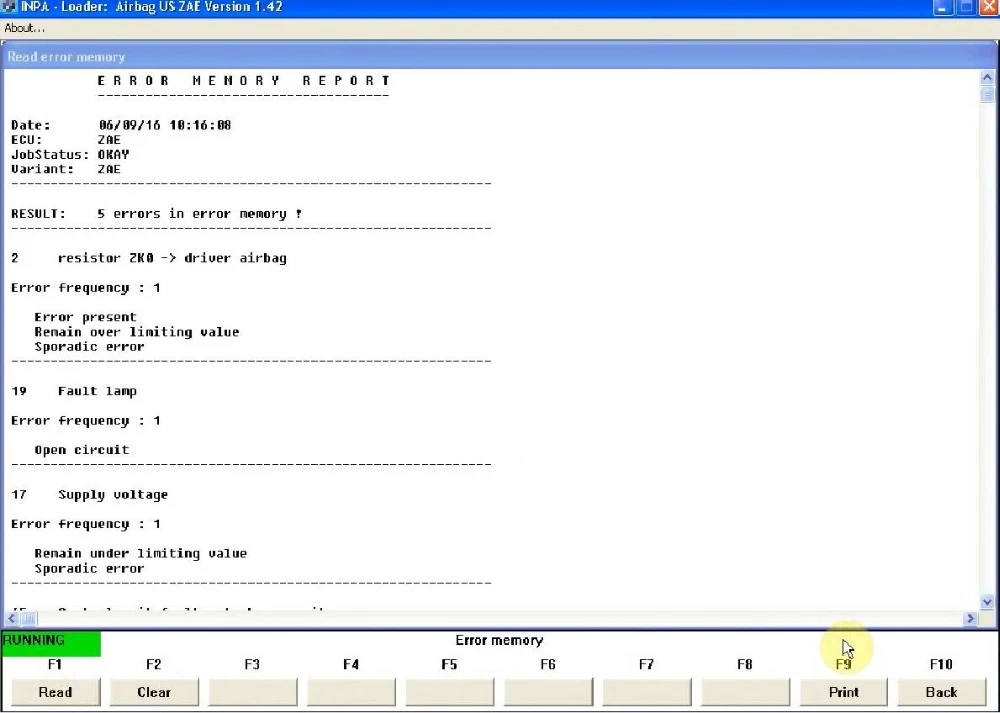Close the INPA Loader window
Viewport: 1000px width, 713px height.
coord(989,8)
